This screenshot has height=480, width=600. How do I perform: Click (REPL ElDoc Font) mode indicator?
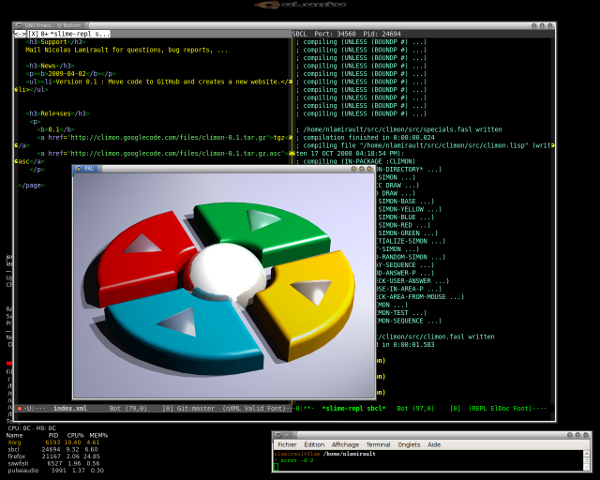click(500, 408)
